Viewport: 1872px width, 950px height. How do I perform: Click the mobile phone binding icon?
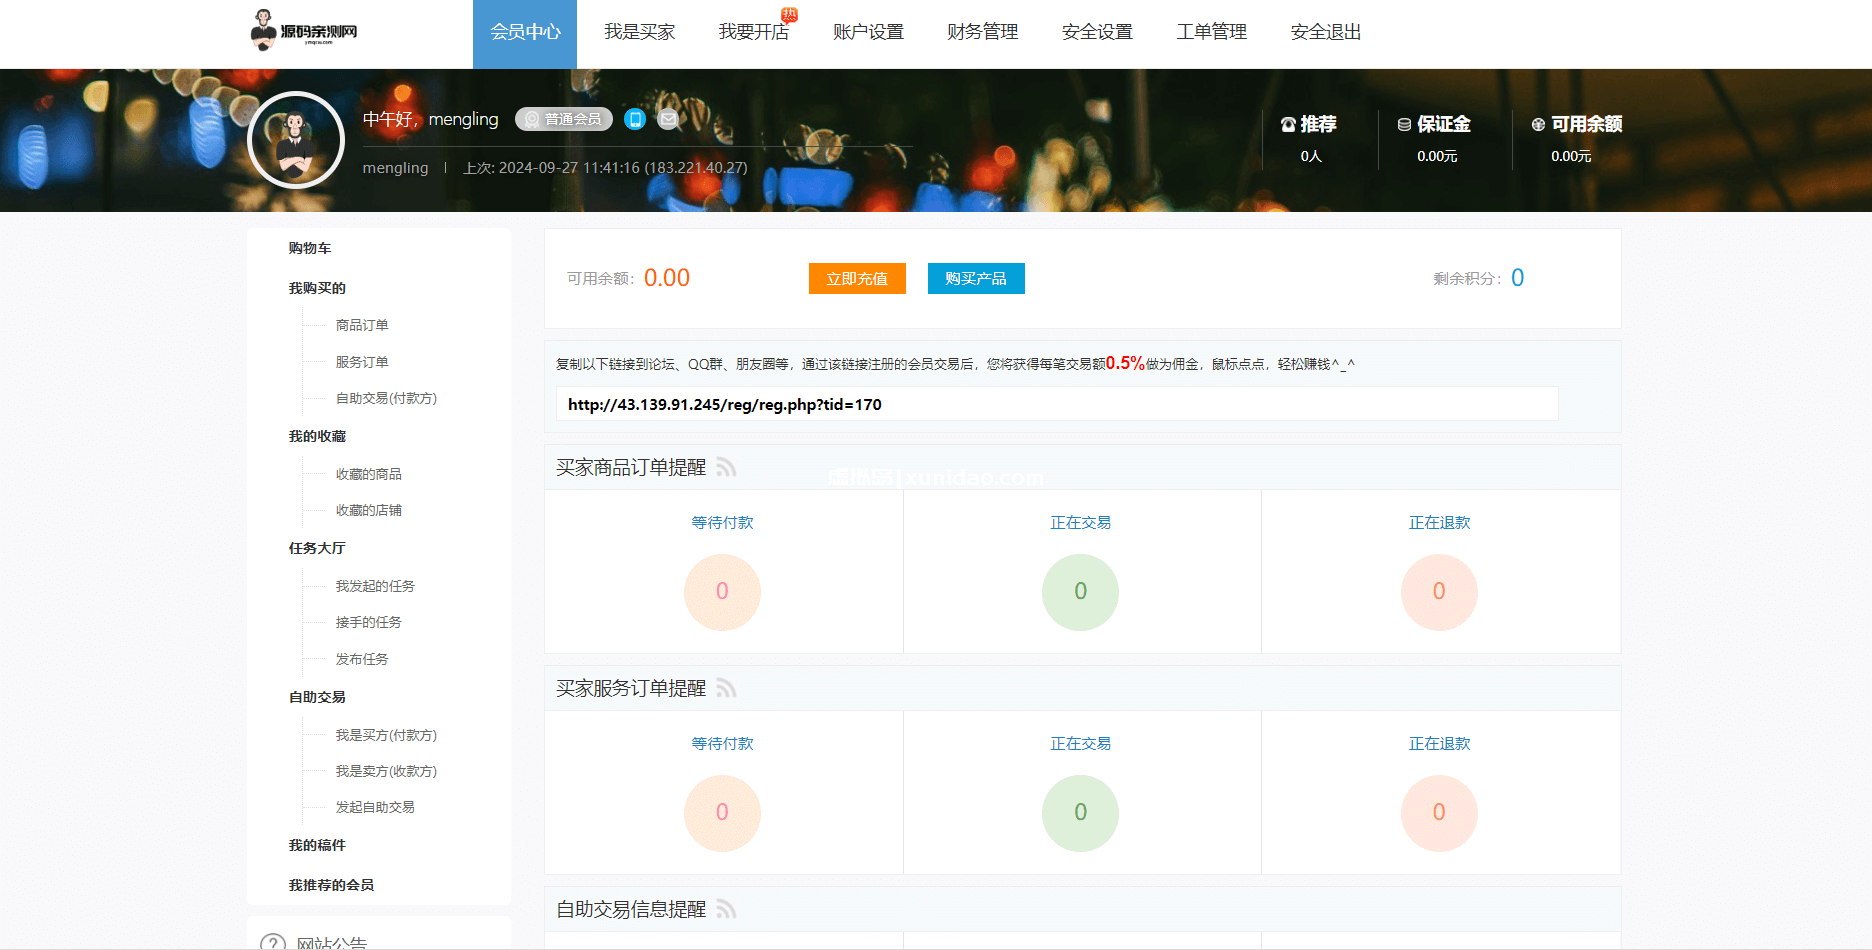(x=634, y=118)
